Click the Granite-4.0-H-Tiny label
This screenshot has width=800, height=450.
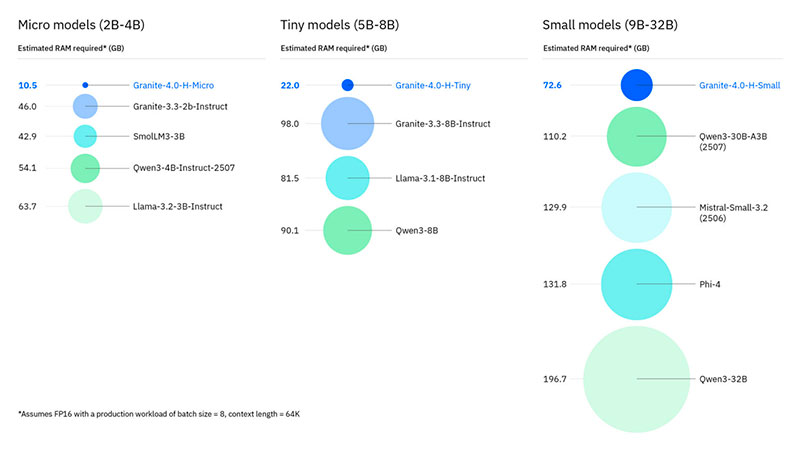432,86
